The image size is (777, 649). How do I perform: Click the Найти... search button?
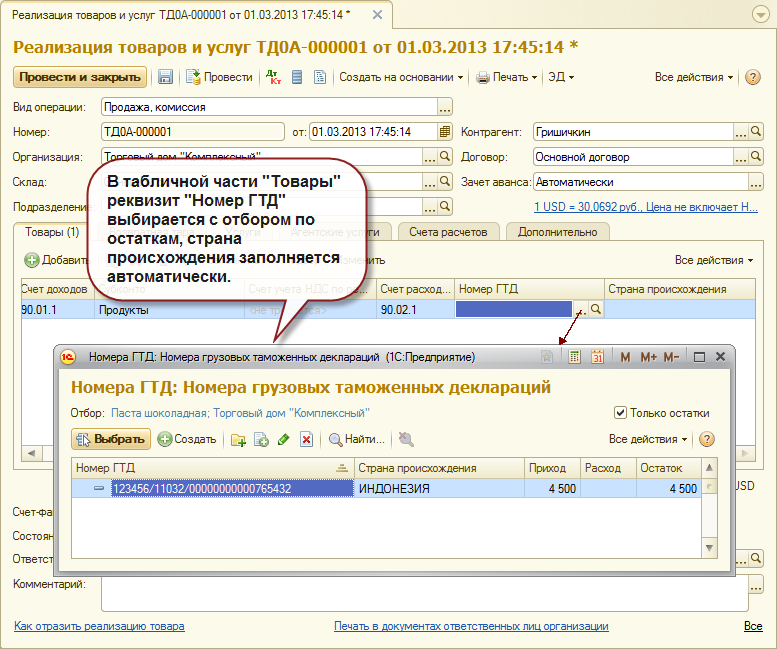pos(357,439)
